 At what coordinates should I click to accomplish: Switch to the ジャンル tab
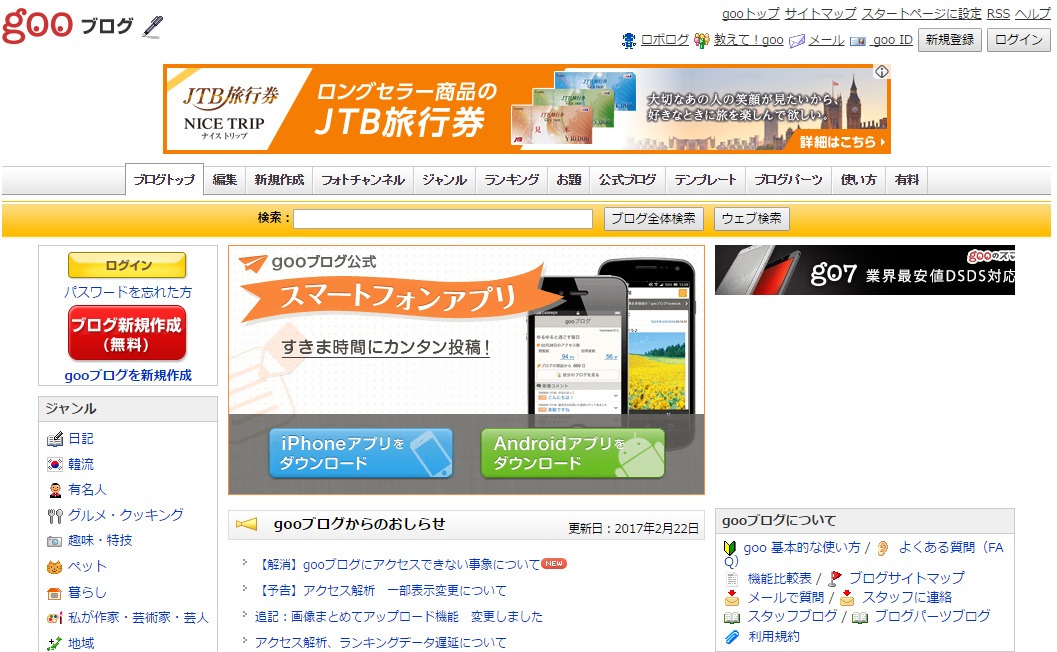tap(444, 180)
